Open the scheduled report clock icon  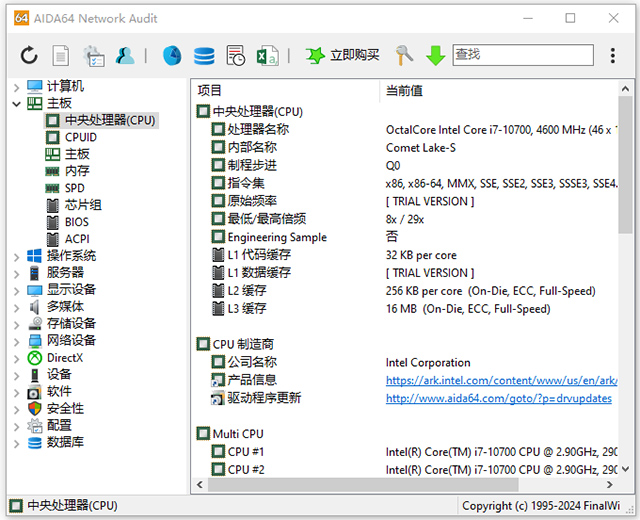click(236, 56)
